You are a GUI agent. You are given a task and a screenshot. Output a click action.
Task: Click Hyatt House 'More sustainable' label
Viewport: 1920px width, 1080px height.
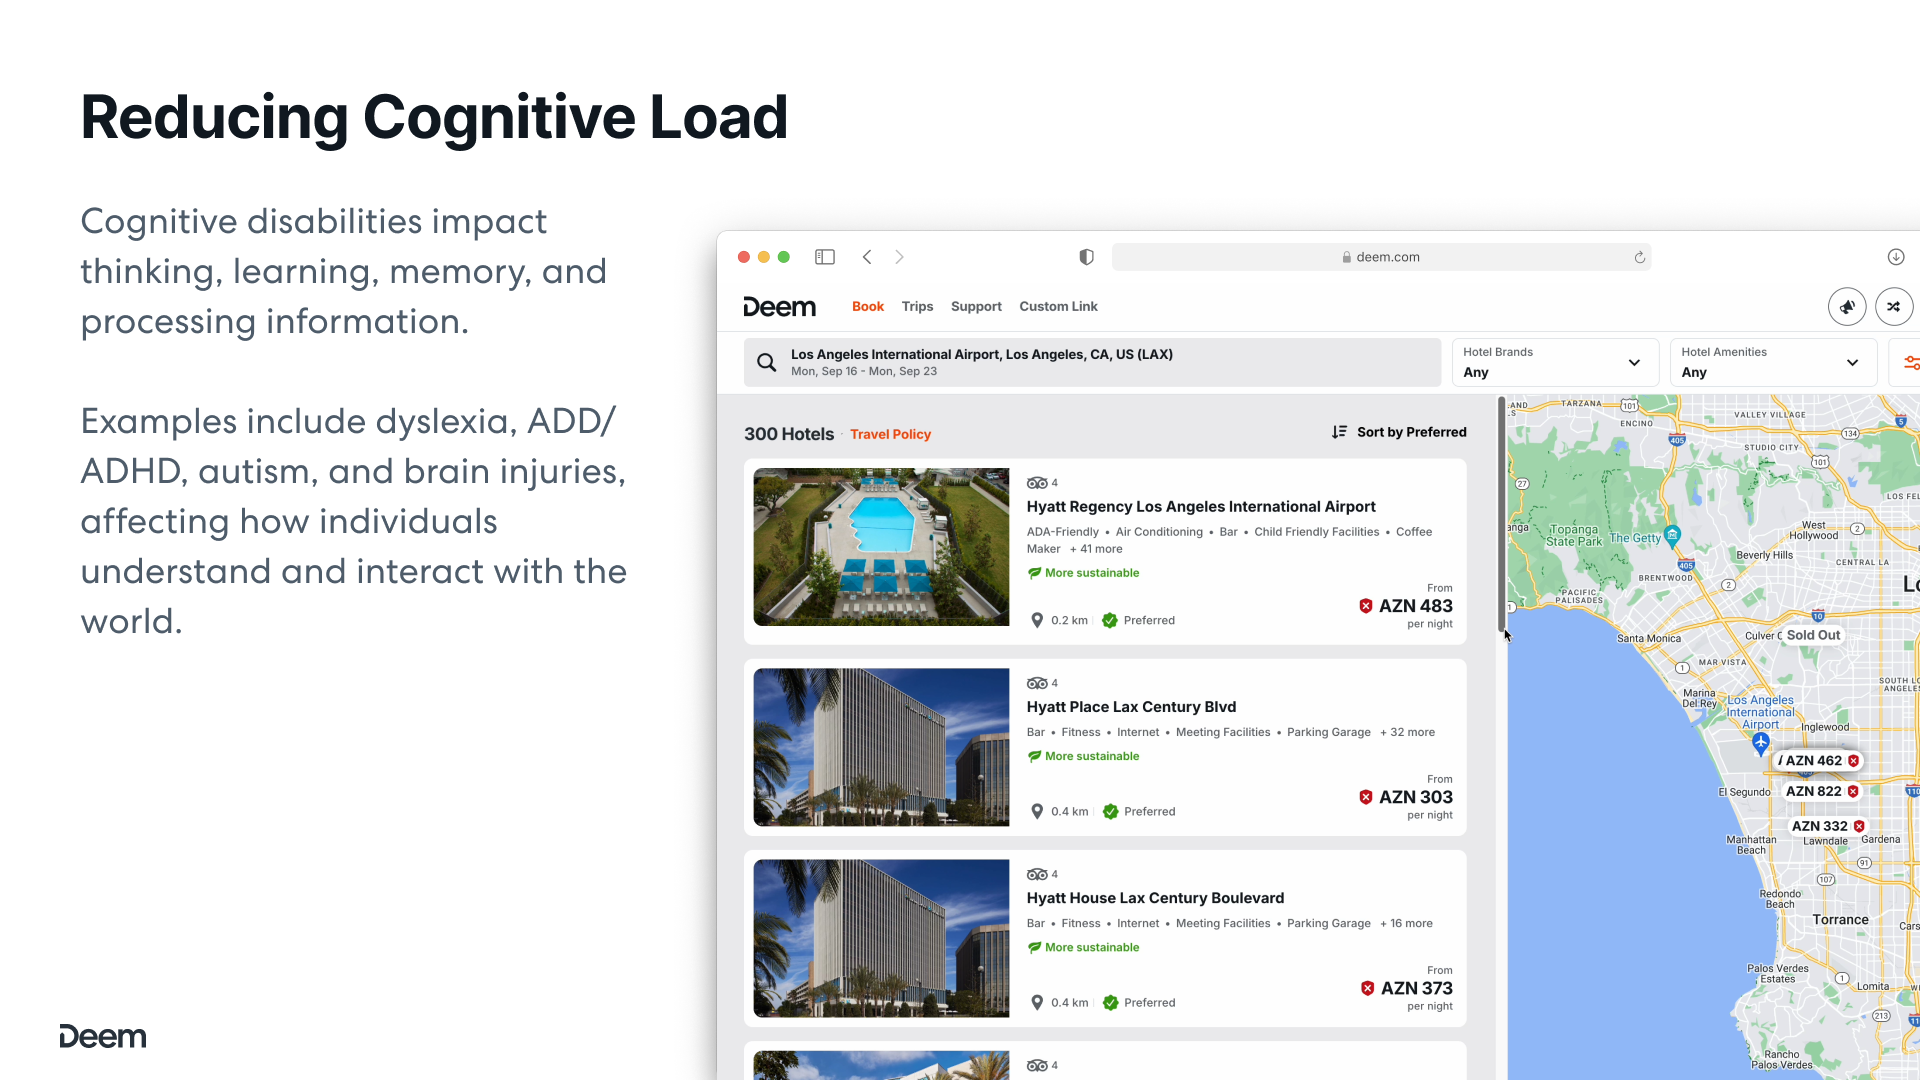coord(1092,947)
